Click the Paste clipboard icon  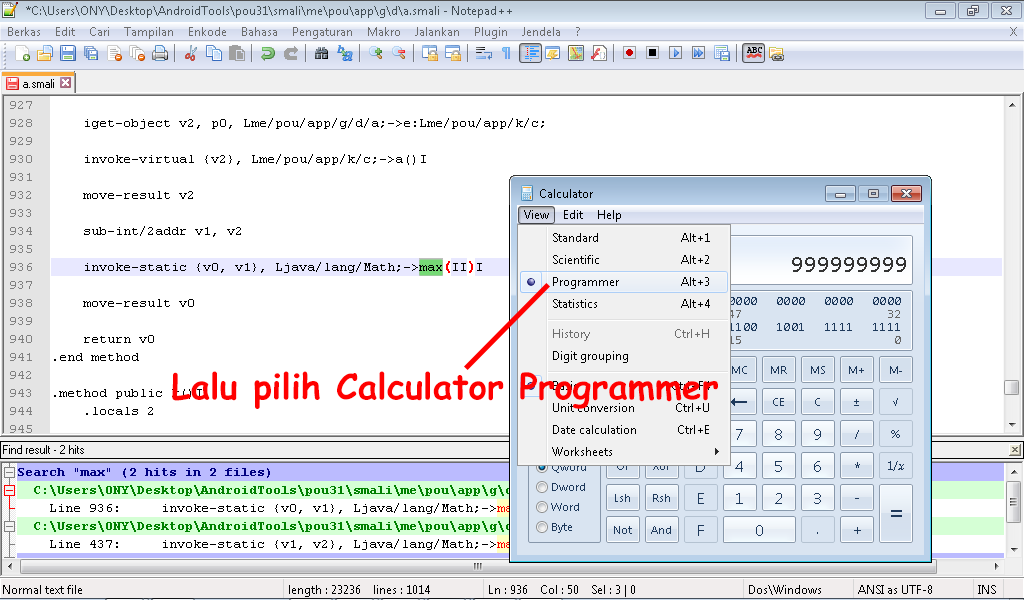point(237,54)
